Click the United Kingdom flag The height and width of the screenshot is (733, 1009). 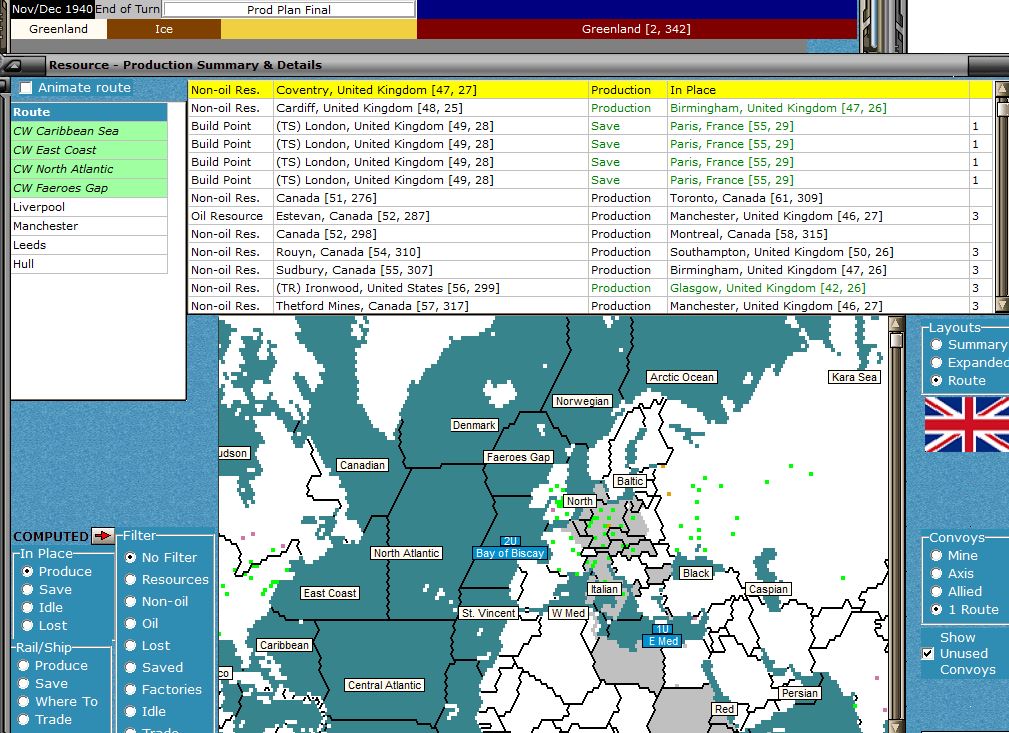pos(967,424)
